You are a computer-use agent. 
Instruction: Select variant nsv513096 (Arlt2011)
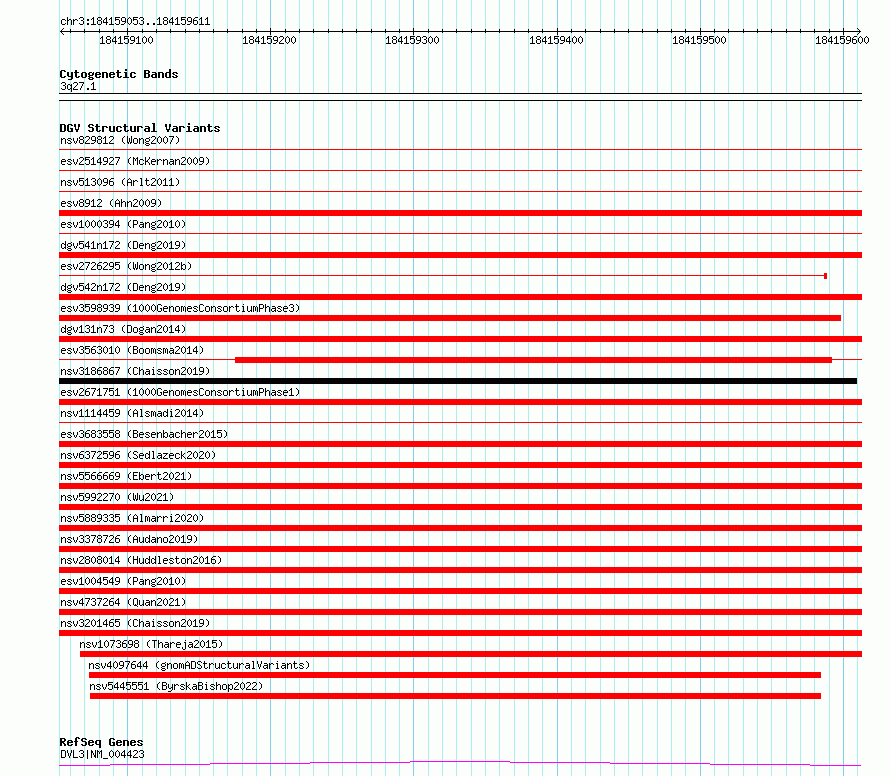coord(120,182)
